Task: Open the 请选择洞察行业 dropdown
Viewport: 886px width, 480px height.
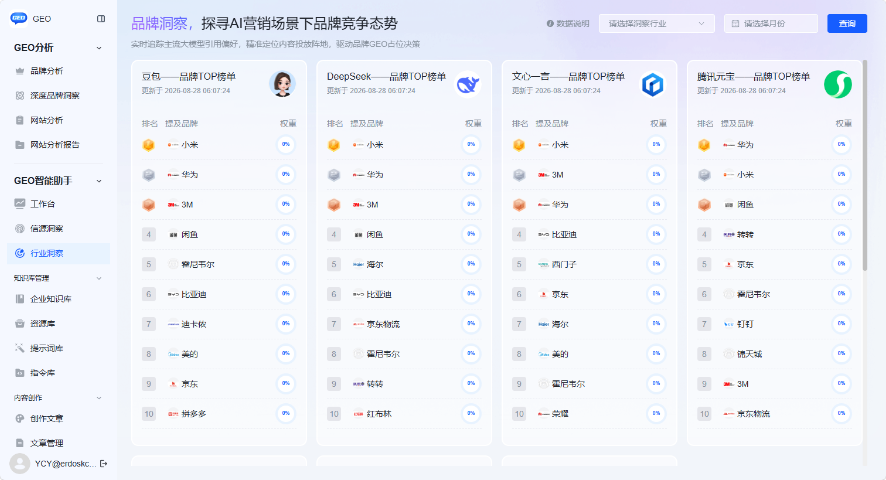Action: click(x=657, y=24)
